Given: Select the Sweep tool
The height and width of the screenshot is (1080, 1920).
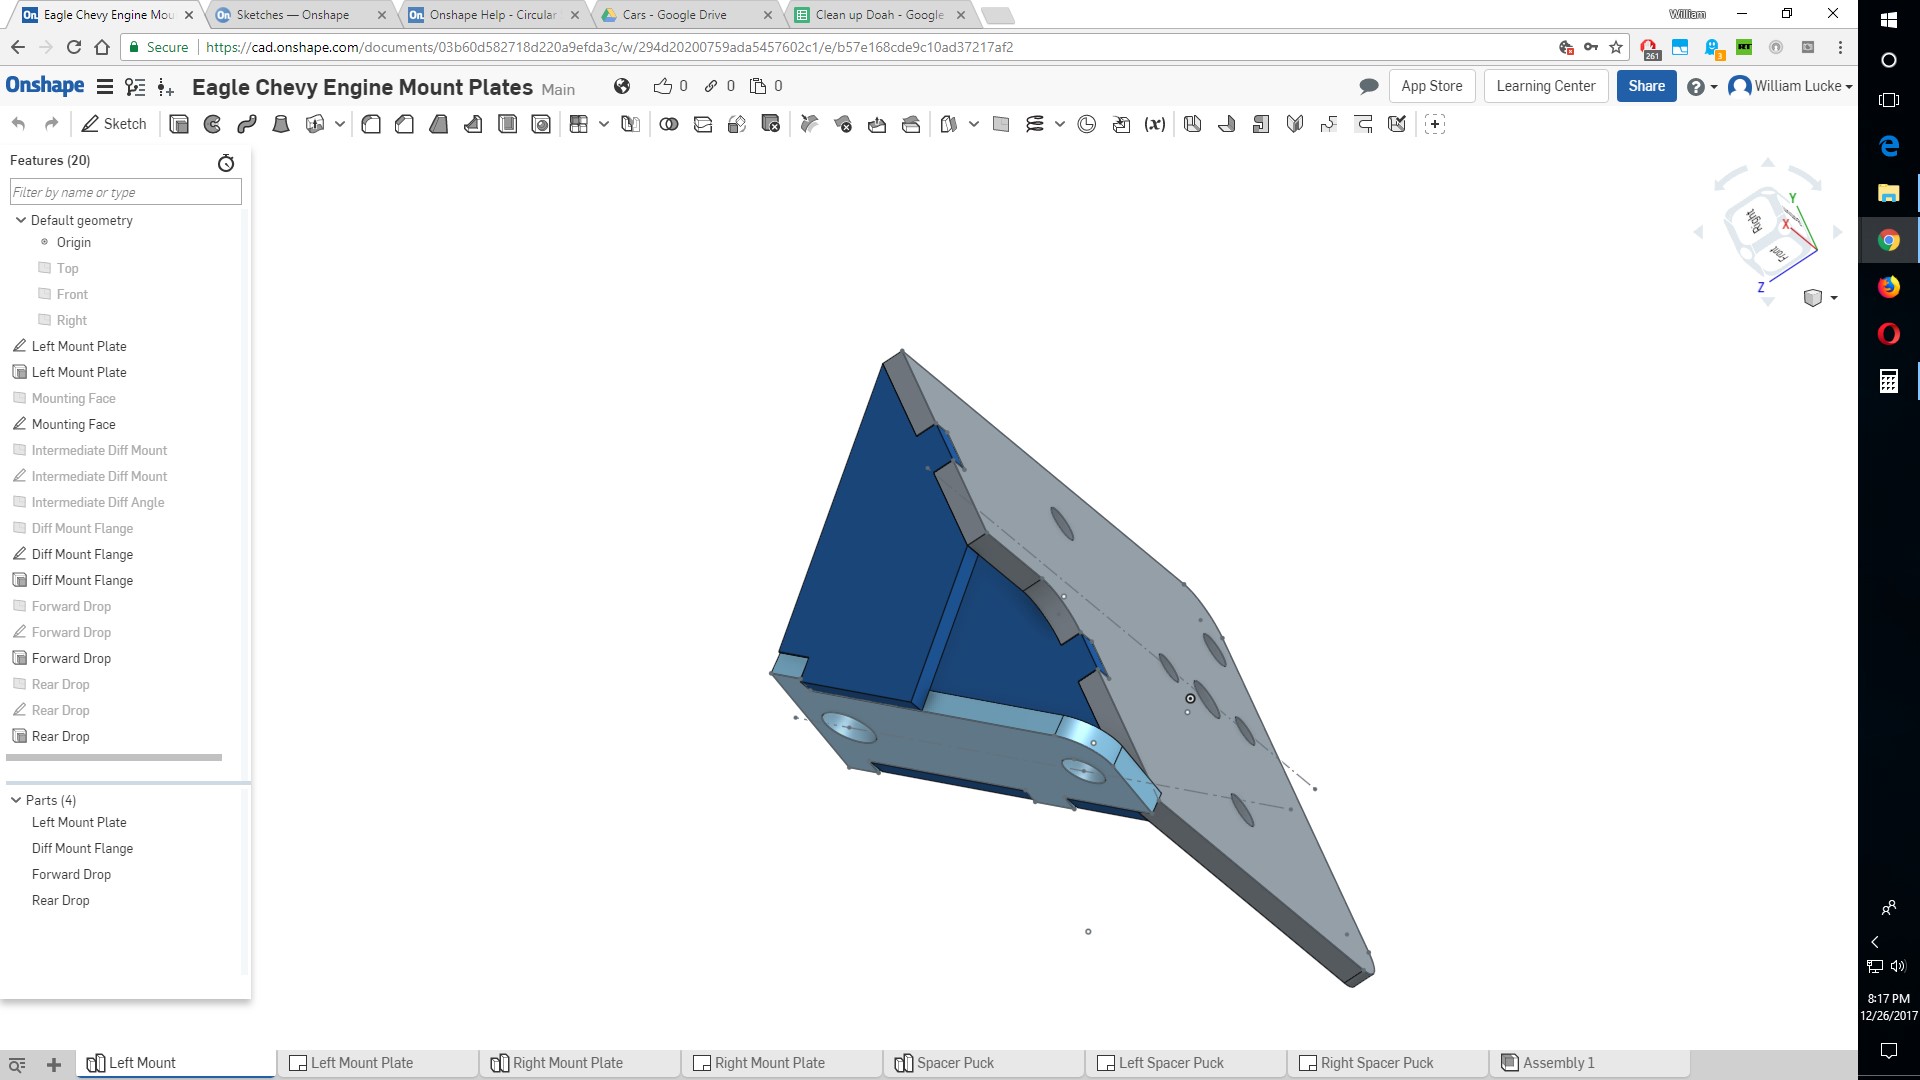Looking at the screenshot, I should 247,124.
